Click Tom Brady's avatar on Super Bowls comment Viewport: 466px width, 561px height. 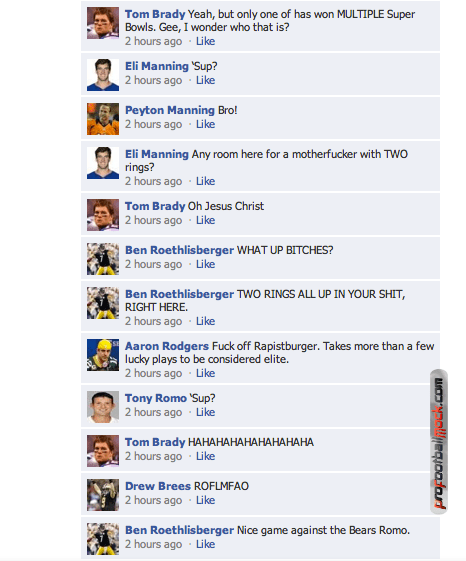pyautogui.click(x=103, y=23)
